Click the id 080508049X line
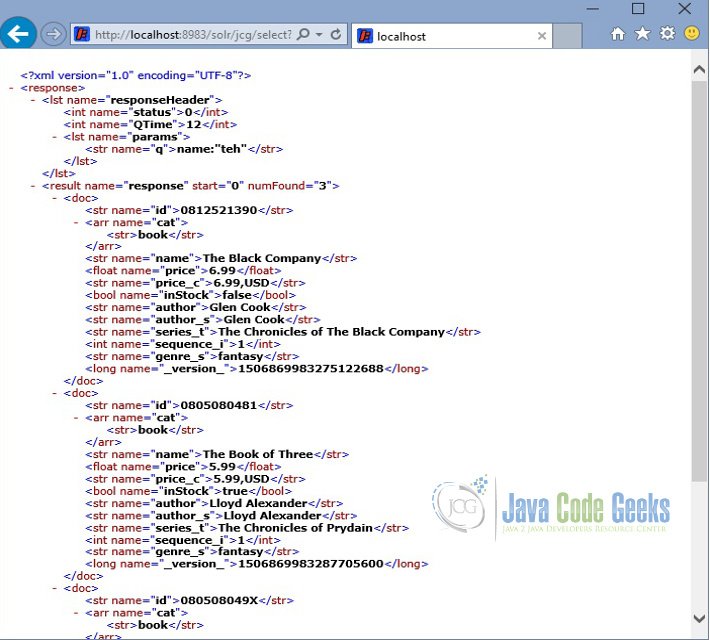 point(190,601)
